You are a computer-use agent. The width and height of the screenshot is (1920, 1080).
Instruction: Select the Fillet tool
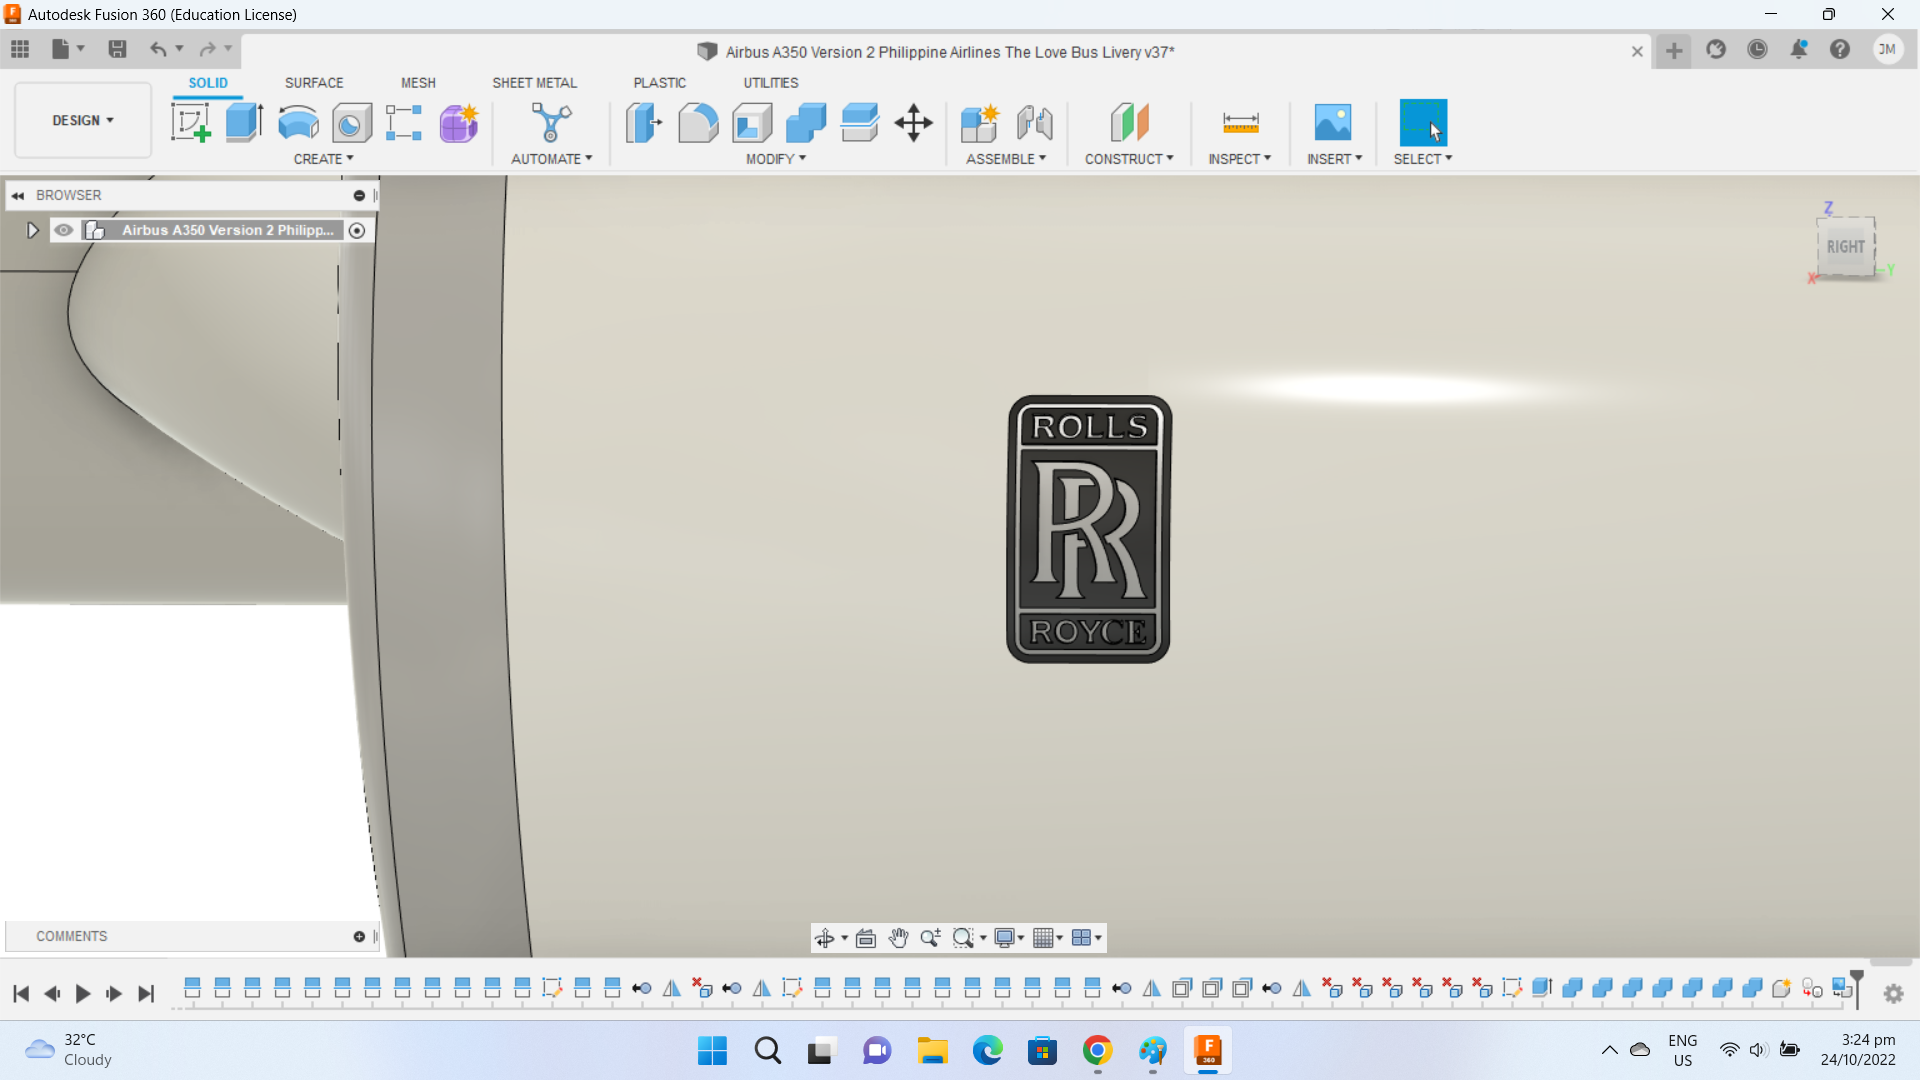[698, 123]
